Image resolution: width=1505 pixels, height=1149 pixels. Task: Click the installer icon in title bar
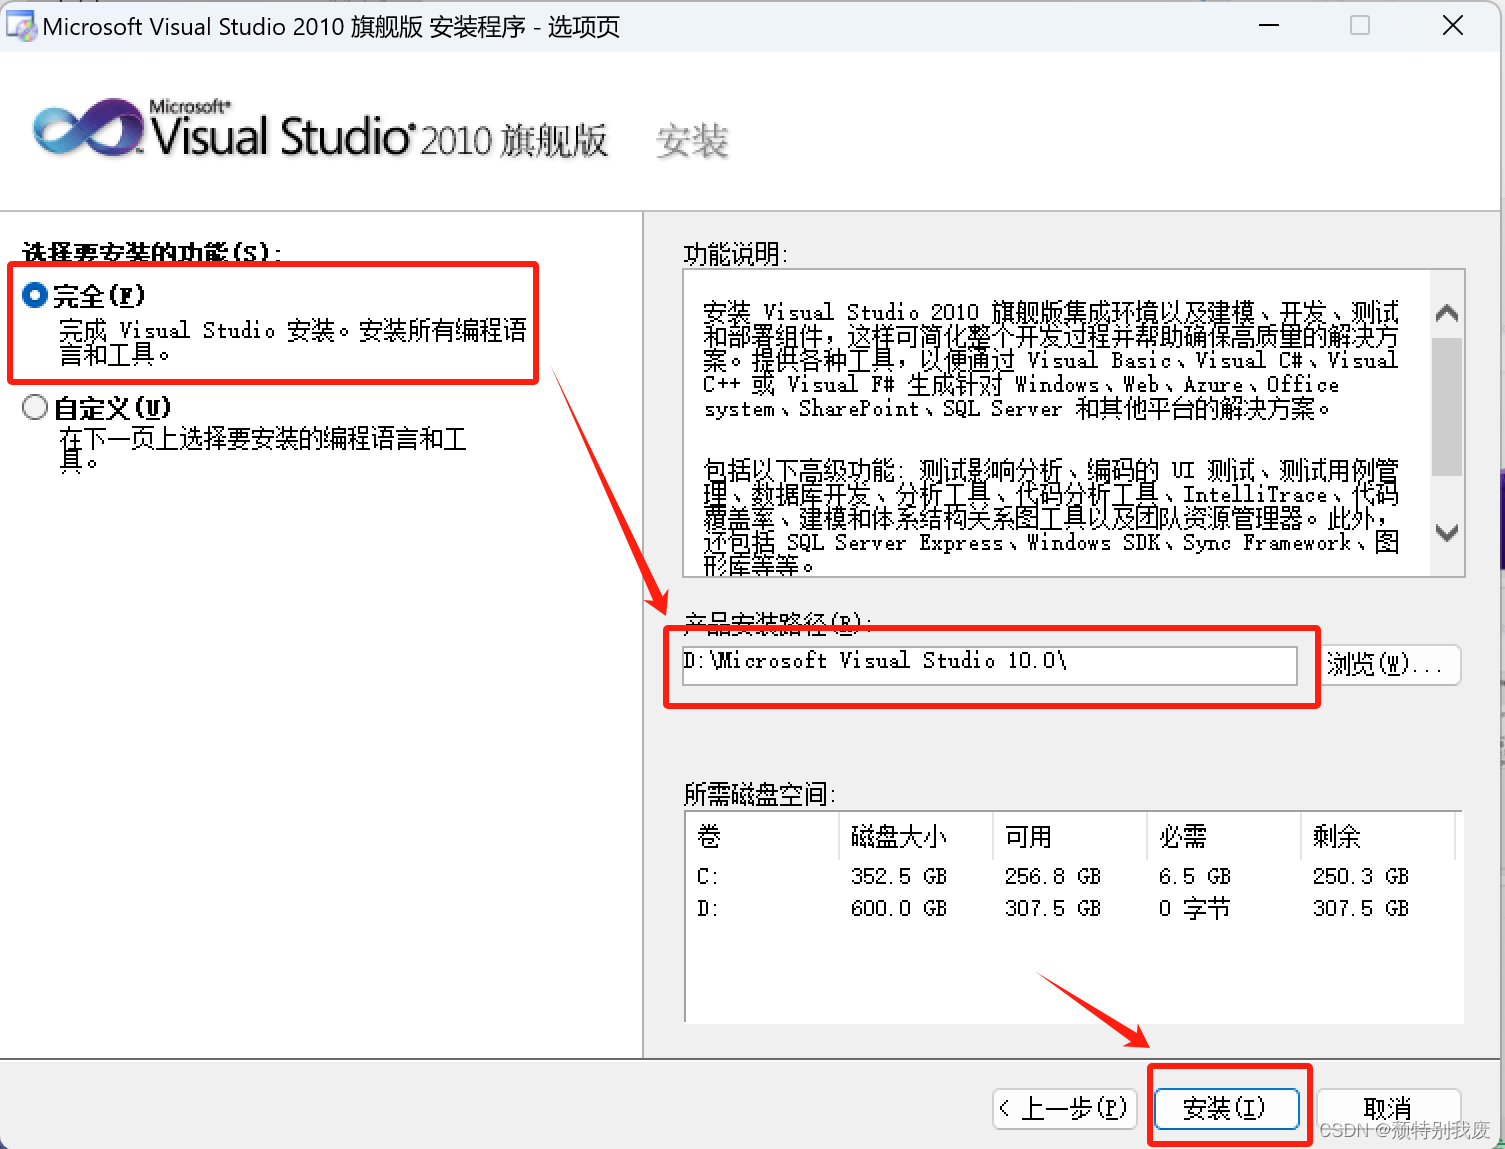(x=20, y=26)
